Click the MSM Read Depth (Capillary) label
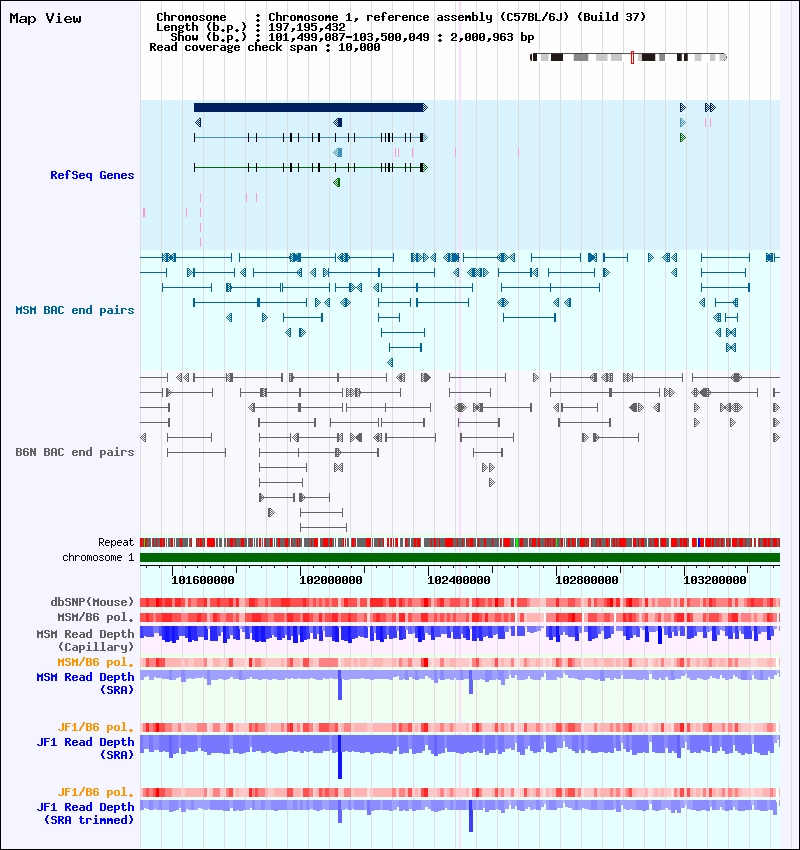 tap(85, 640)
